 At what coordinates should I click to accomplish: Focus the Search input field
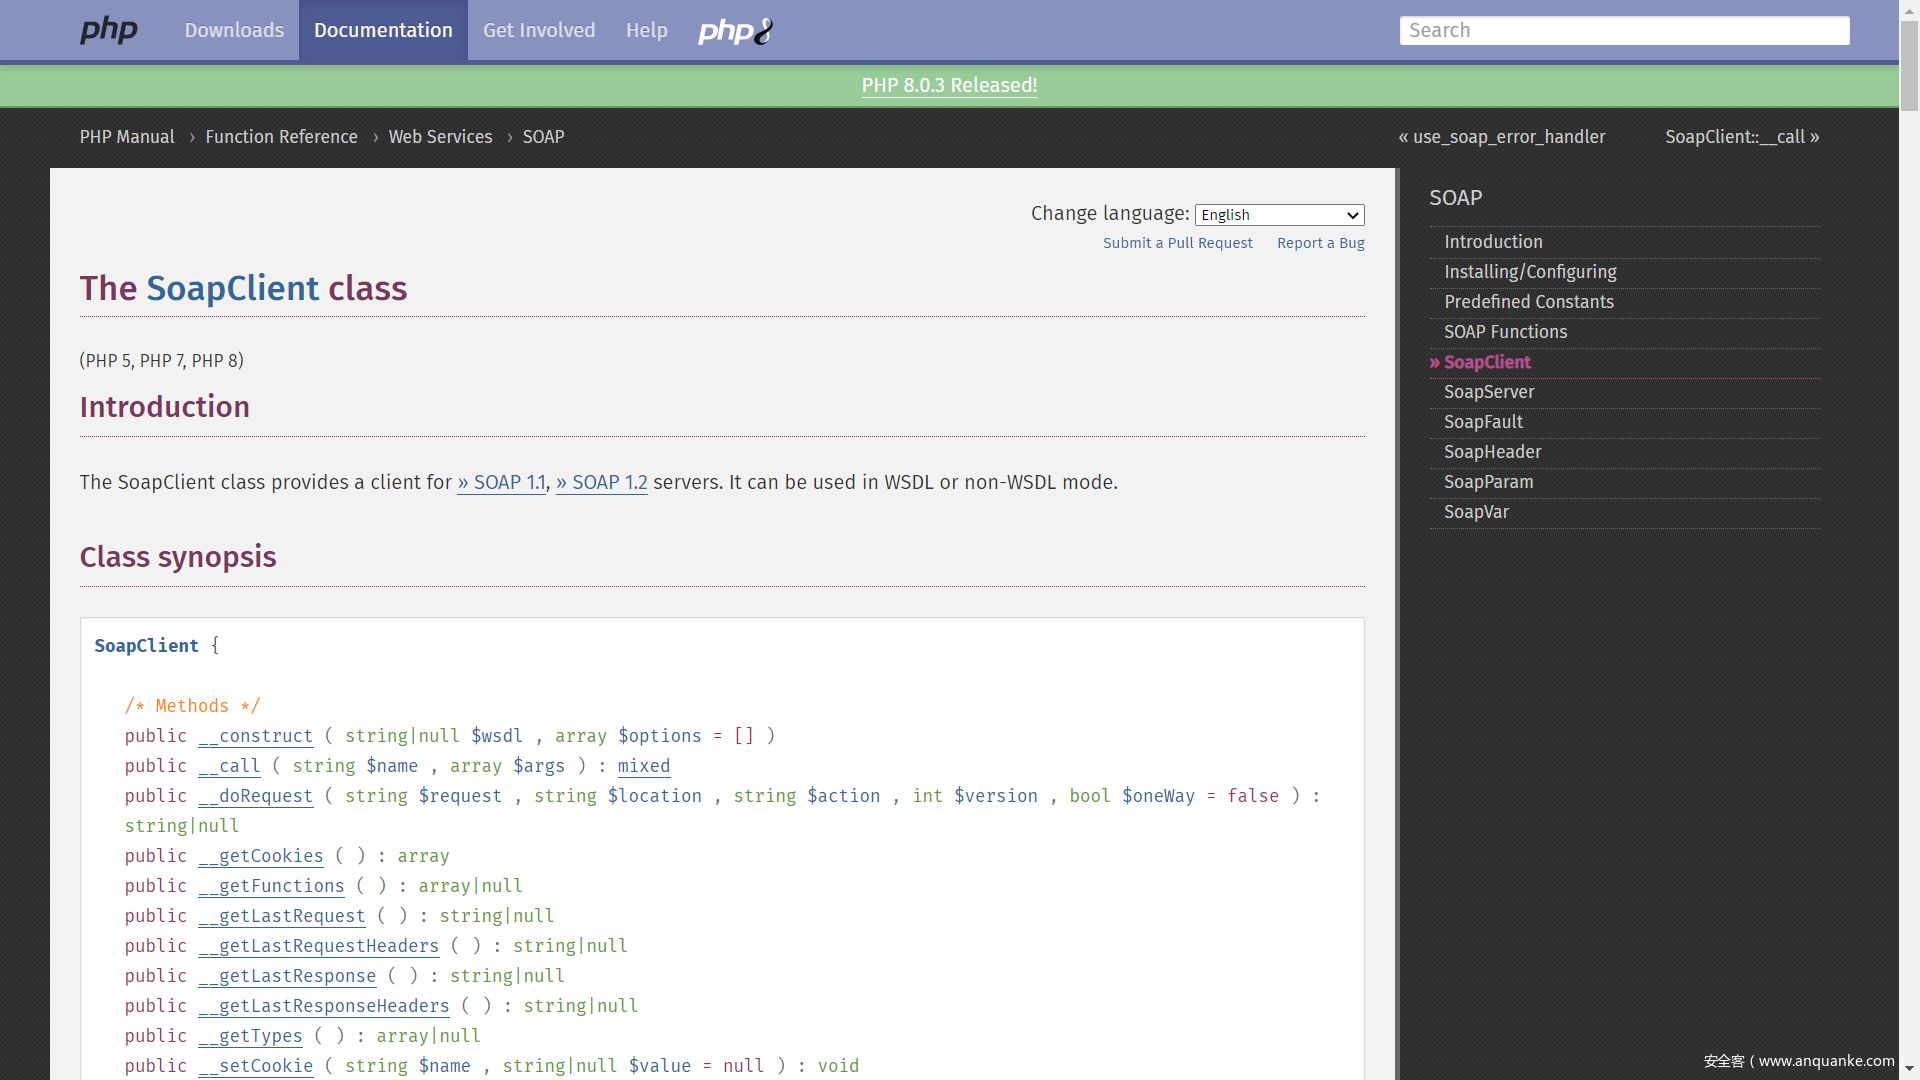tap(1623, 30)
